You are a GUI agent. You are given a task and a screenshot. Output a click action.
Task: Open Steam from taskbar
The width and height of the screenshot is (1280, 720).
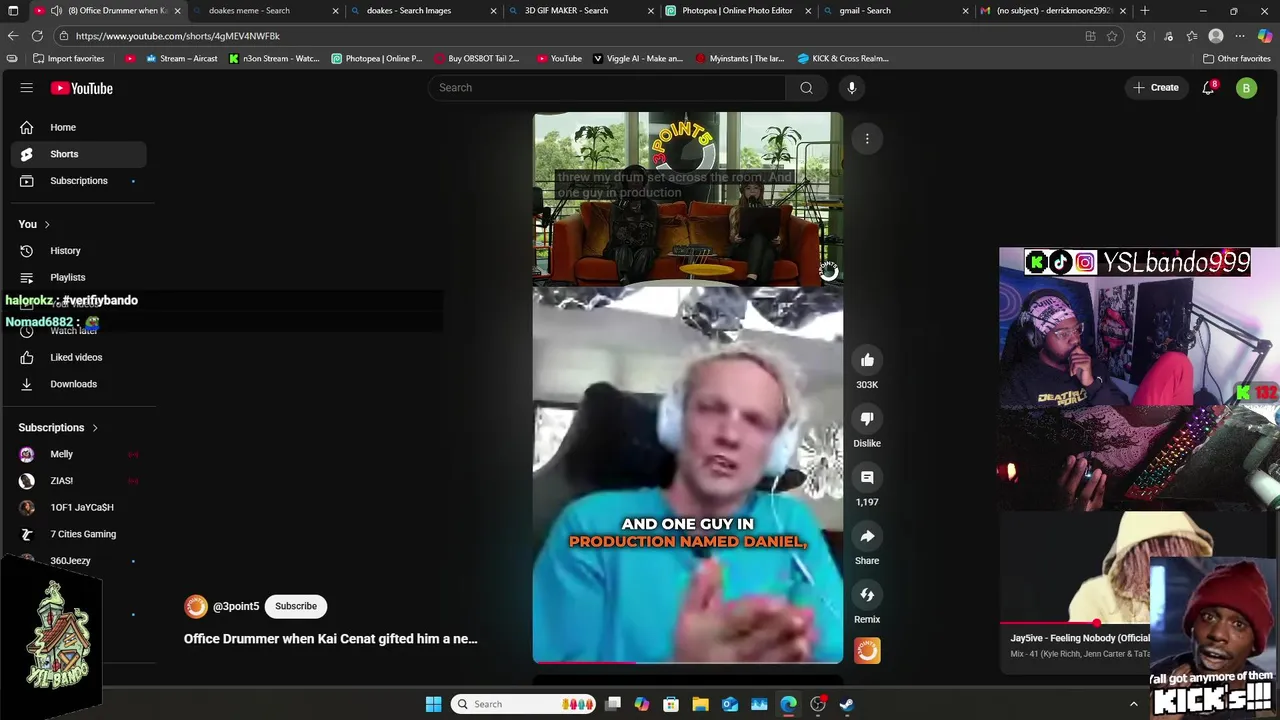(847, 704)
